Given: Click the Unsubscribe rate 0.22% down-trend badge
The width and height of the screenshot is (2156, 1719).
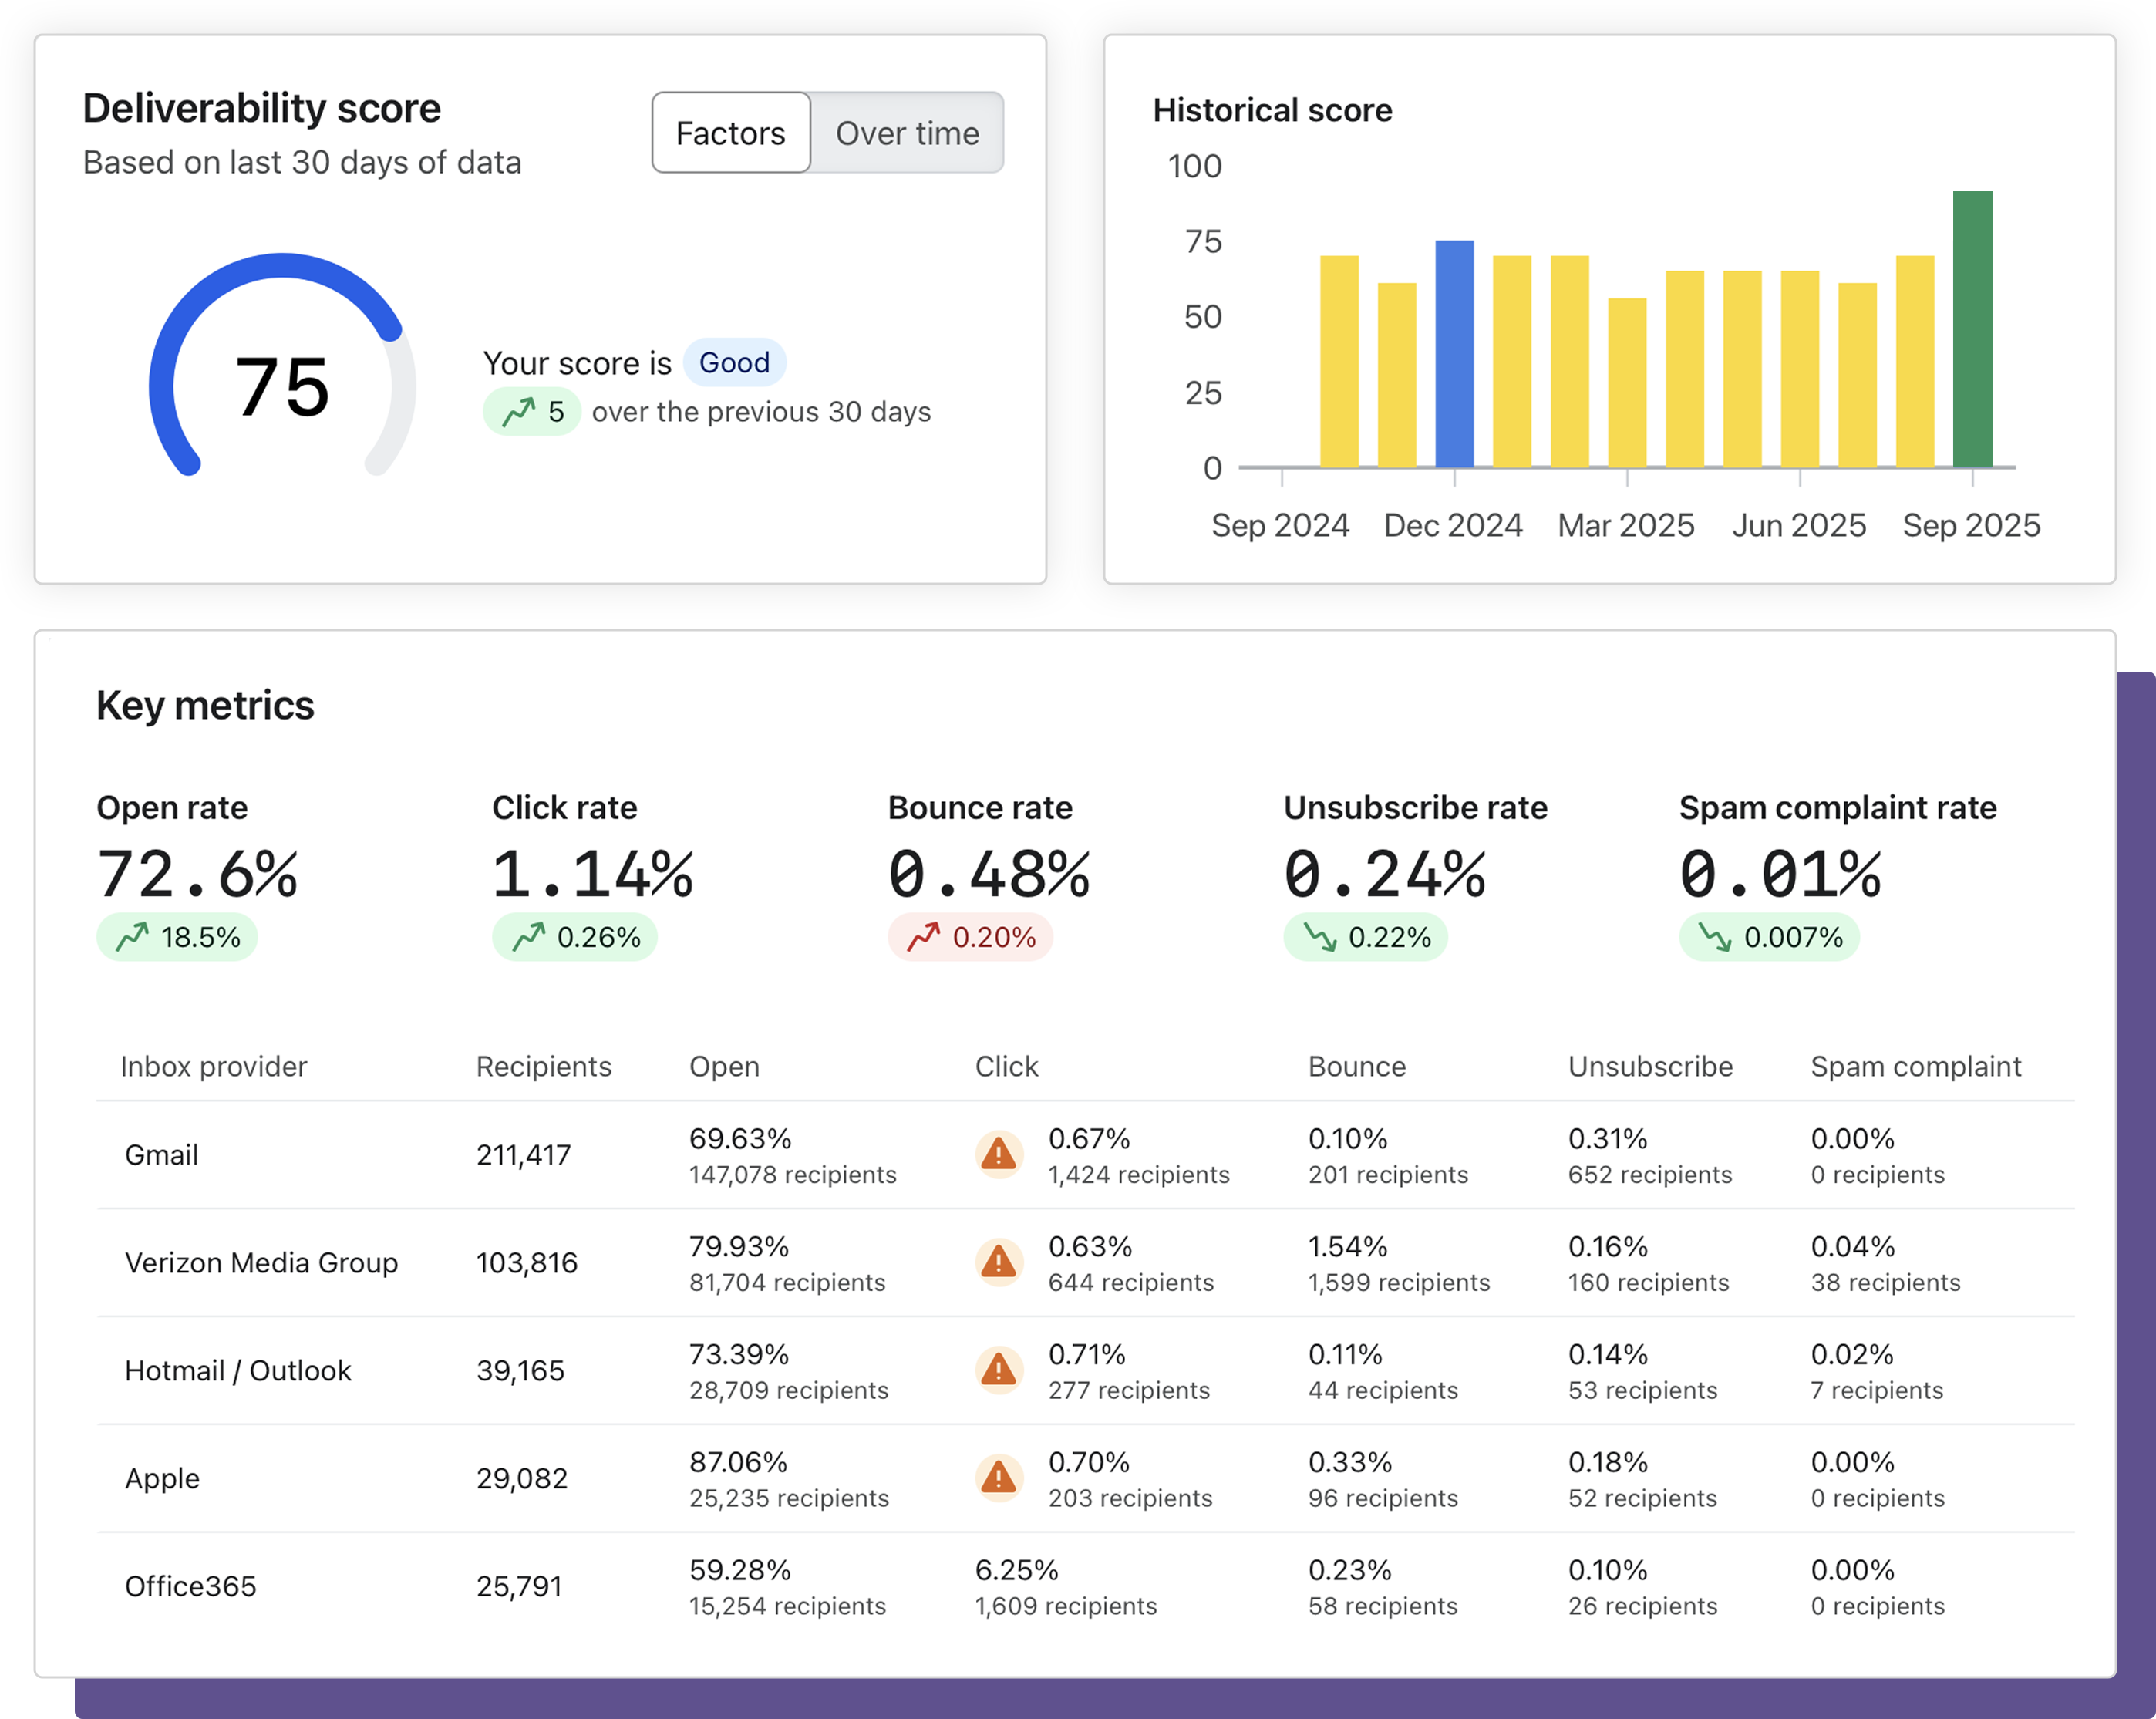Looking at the screenshot, I should coord(1365,937).
